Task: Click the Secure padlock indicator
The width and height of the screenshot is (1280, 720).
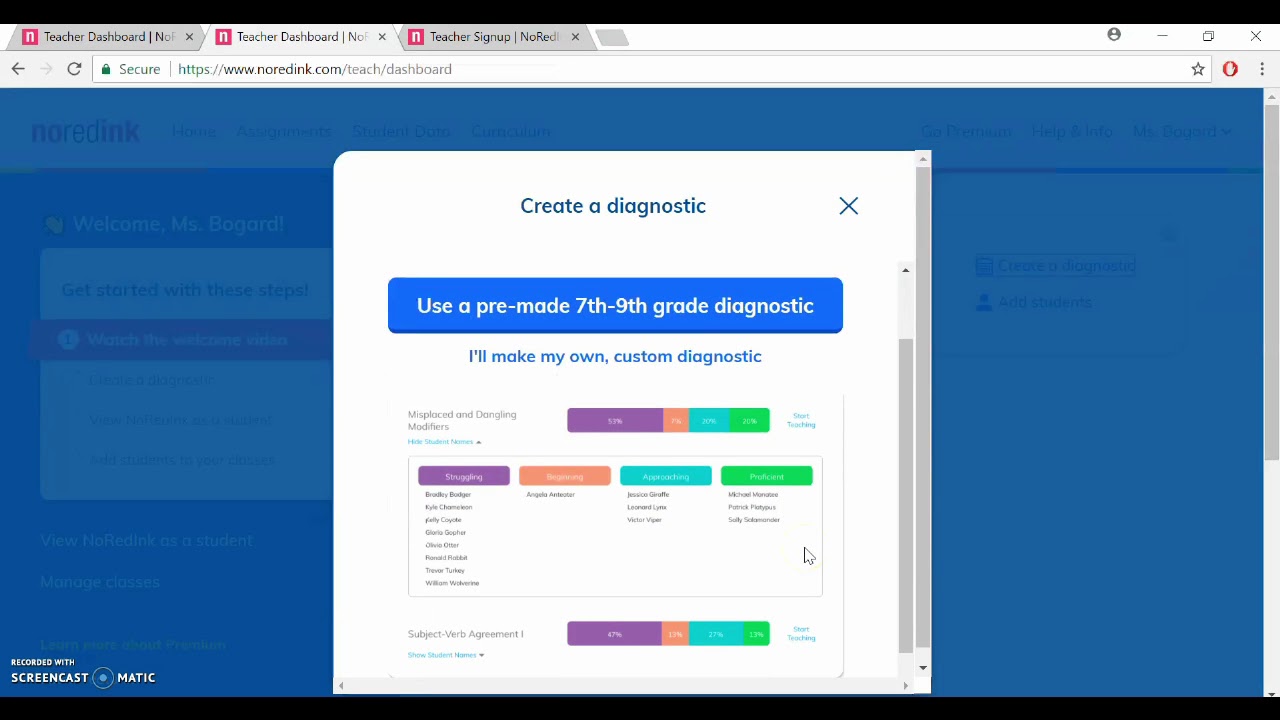Action: coord(131,69)
